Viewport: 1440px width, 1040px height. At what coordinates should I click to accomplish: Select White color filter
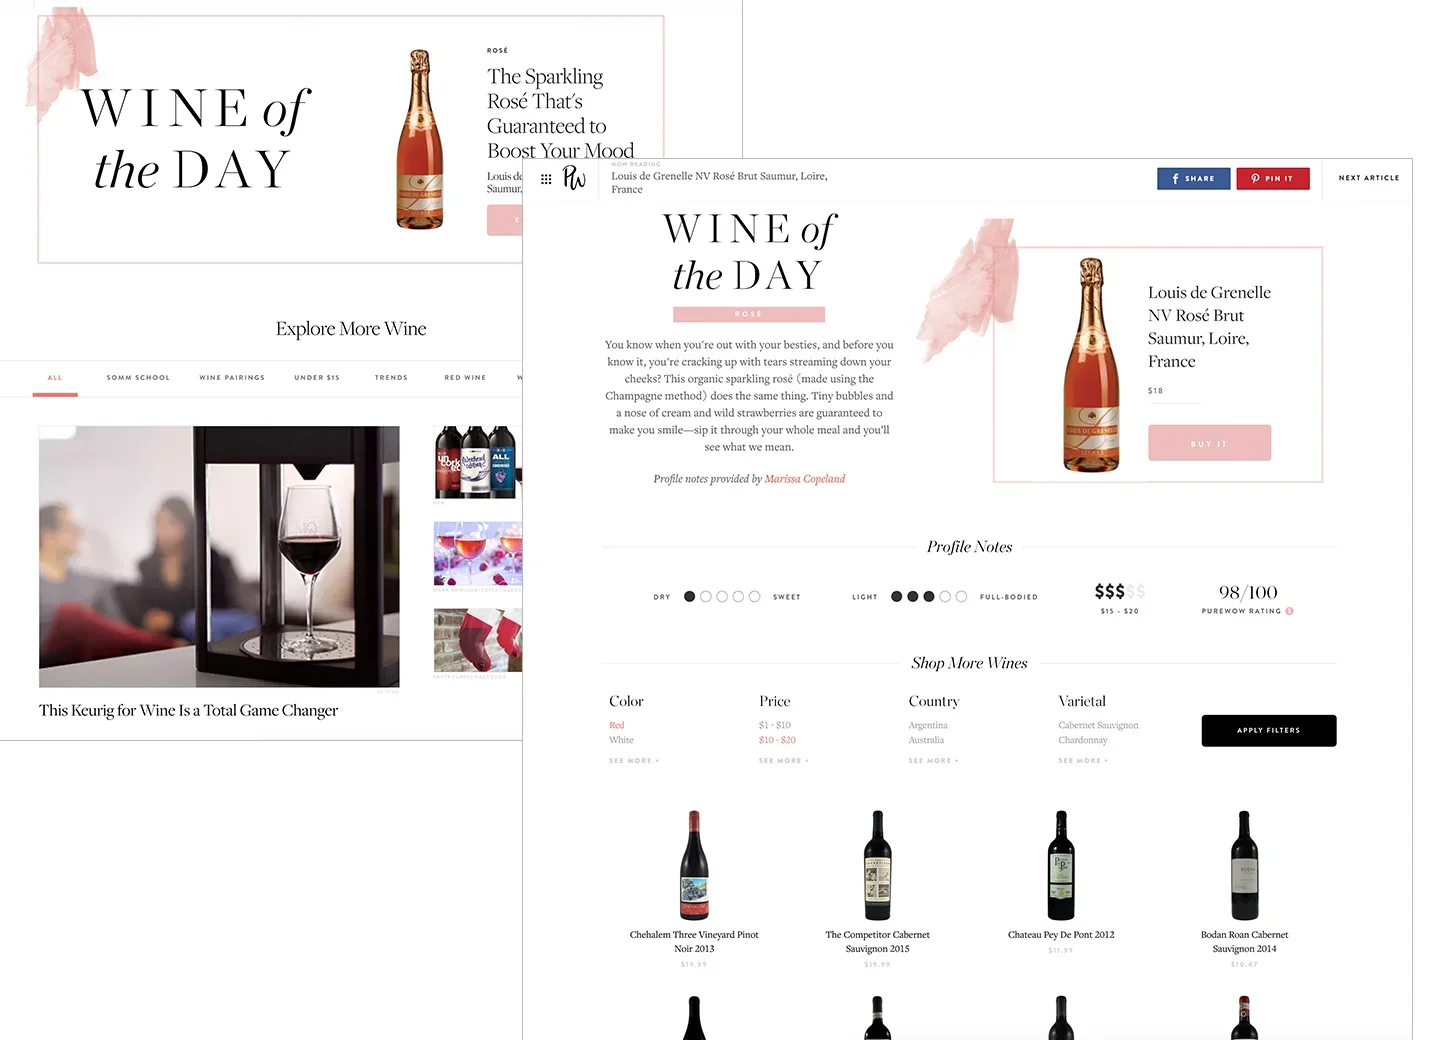point(621,740)
